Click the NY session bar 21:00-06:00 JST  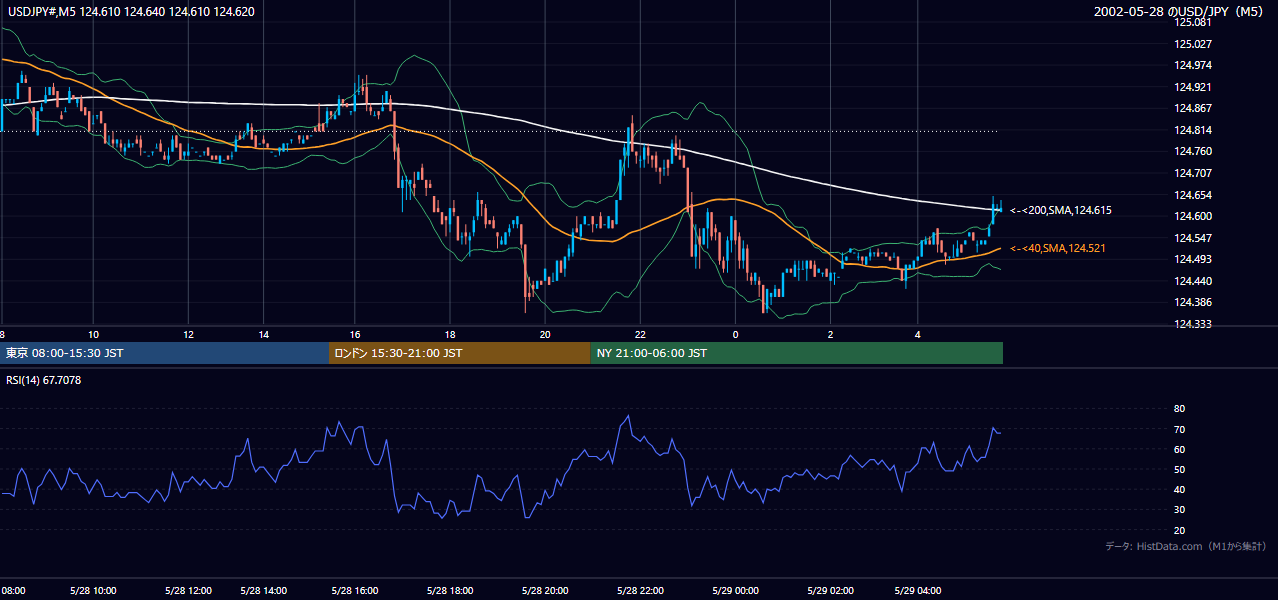[x=796, y=353]
